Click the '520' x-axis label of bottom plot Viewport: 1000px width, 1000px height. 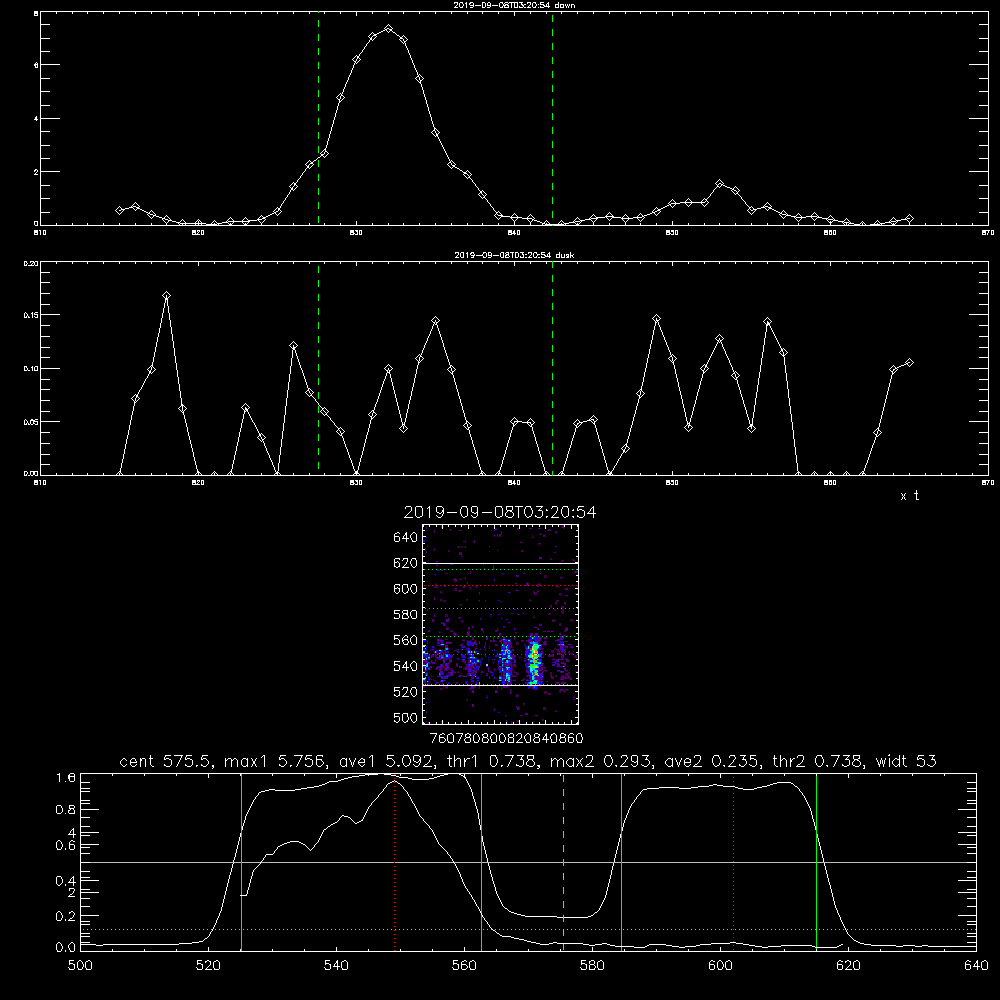coord(208,965)
